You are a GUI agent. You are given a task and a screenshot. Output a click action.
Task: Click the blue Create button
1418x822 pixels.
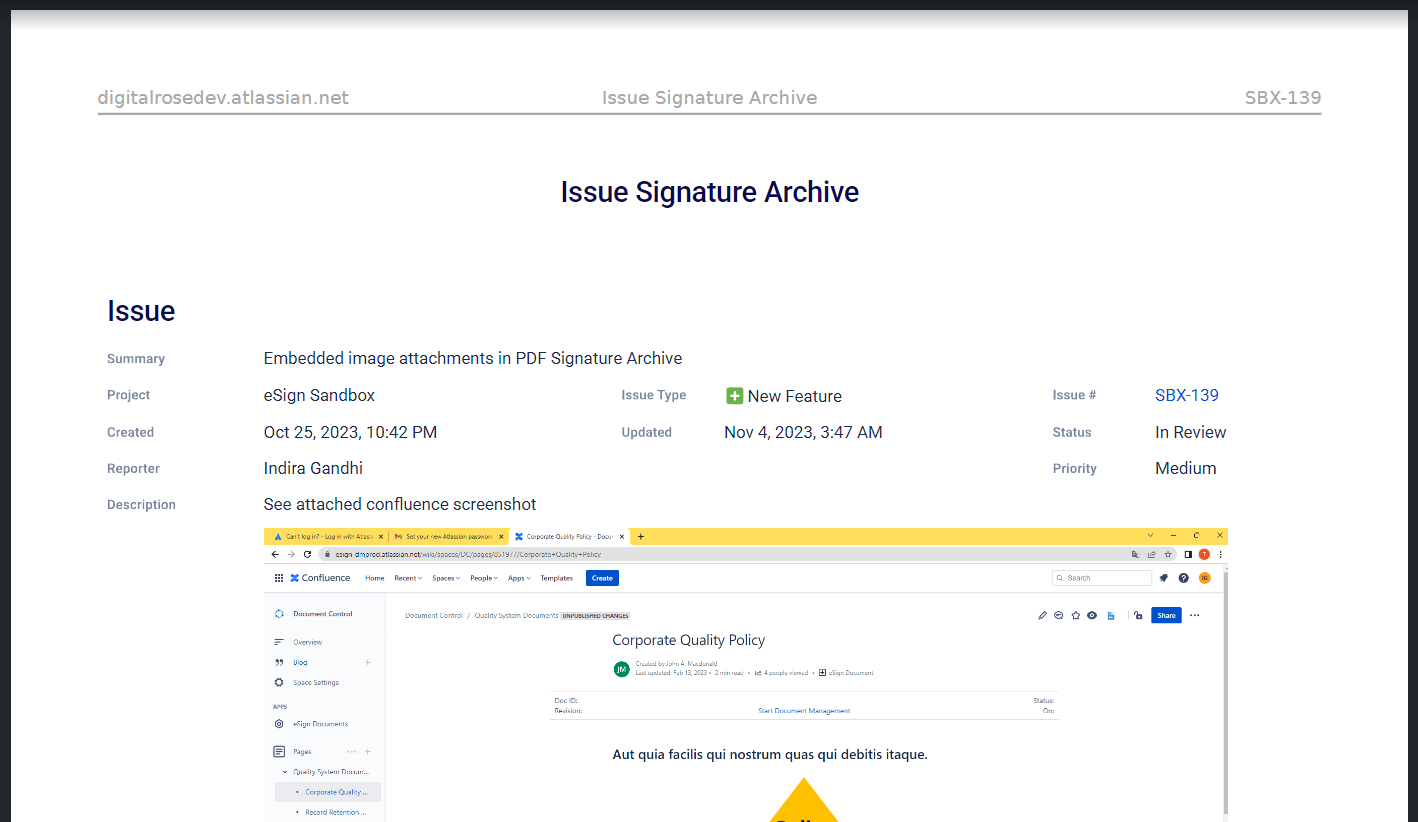point(602,578)
